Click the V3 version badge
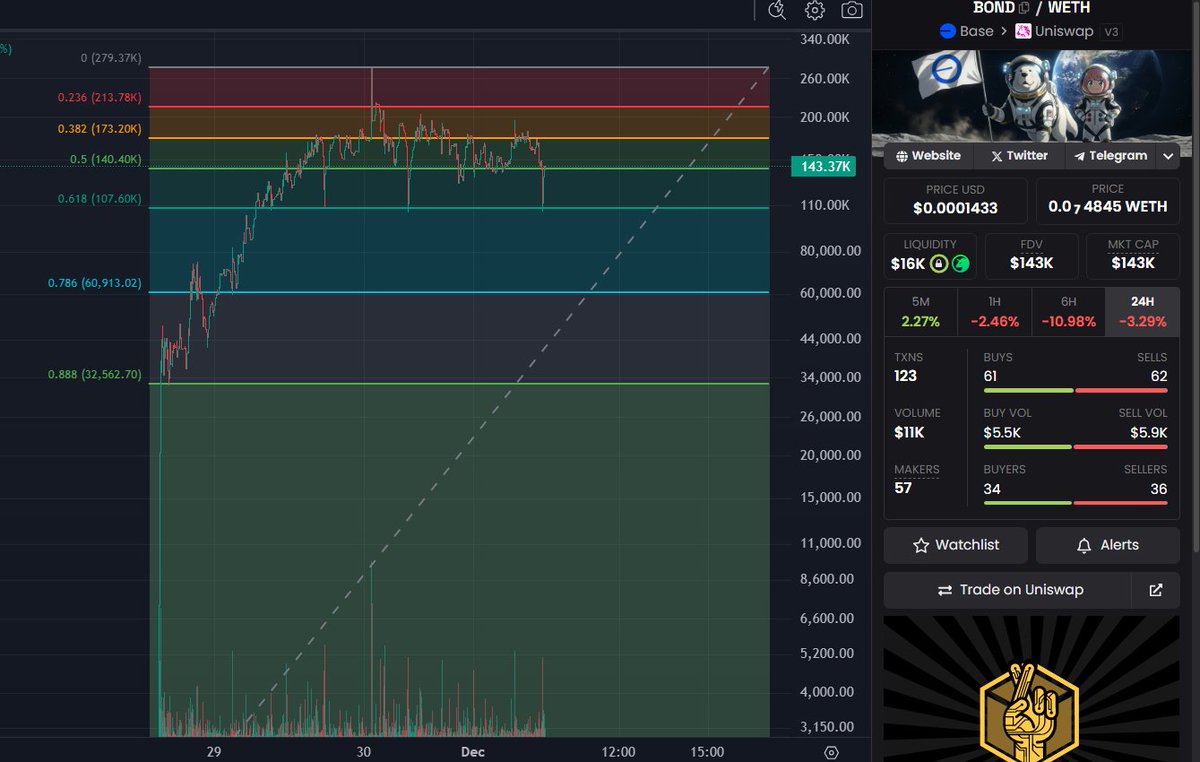 click(x=1111, y=32)
